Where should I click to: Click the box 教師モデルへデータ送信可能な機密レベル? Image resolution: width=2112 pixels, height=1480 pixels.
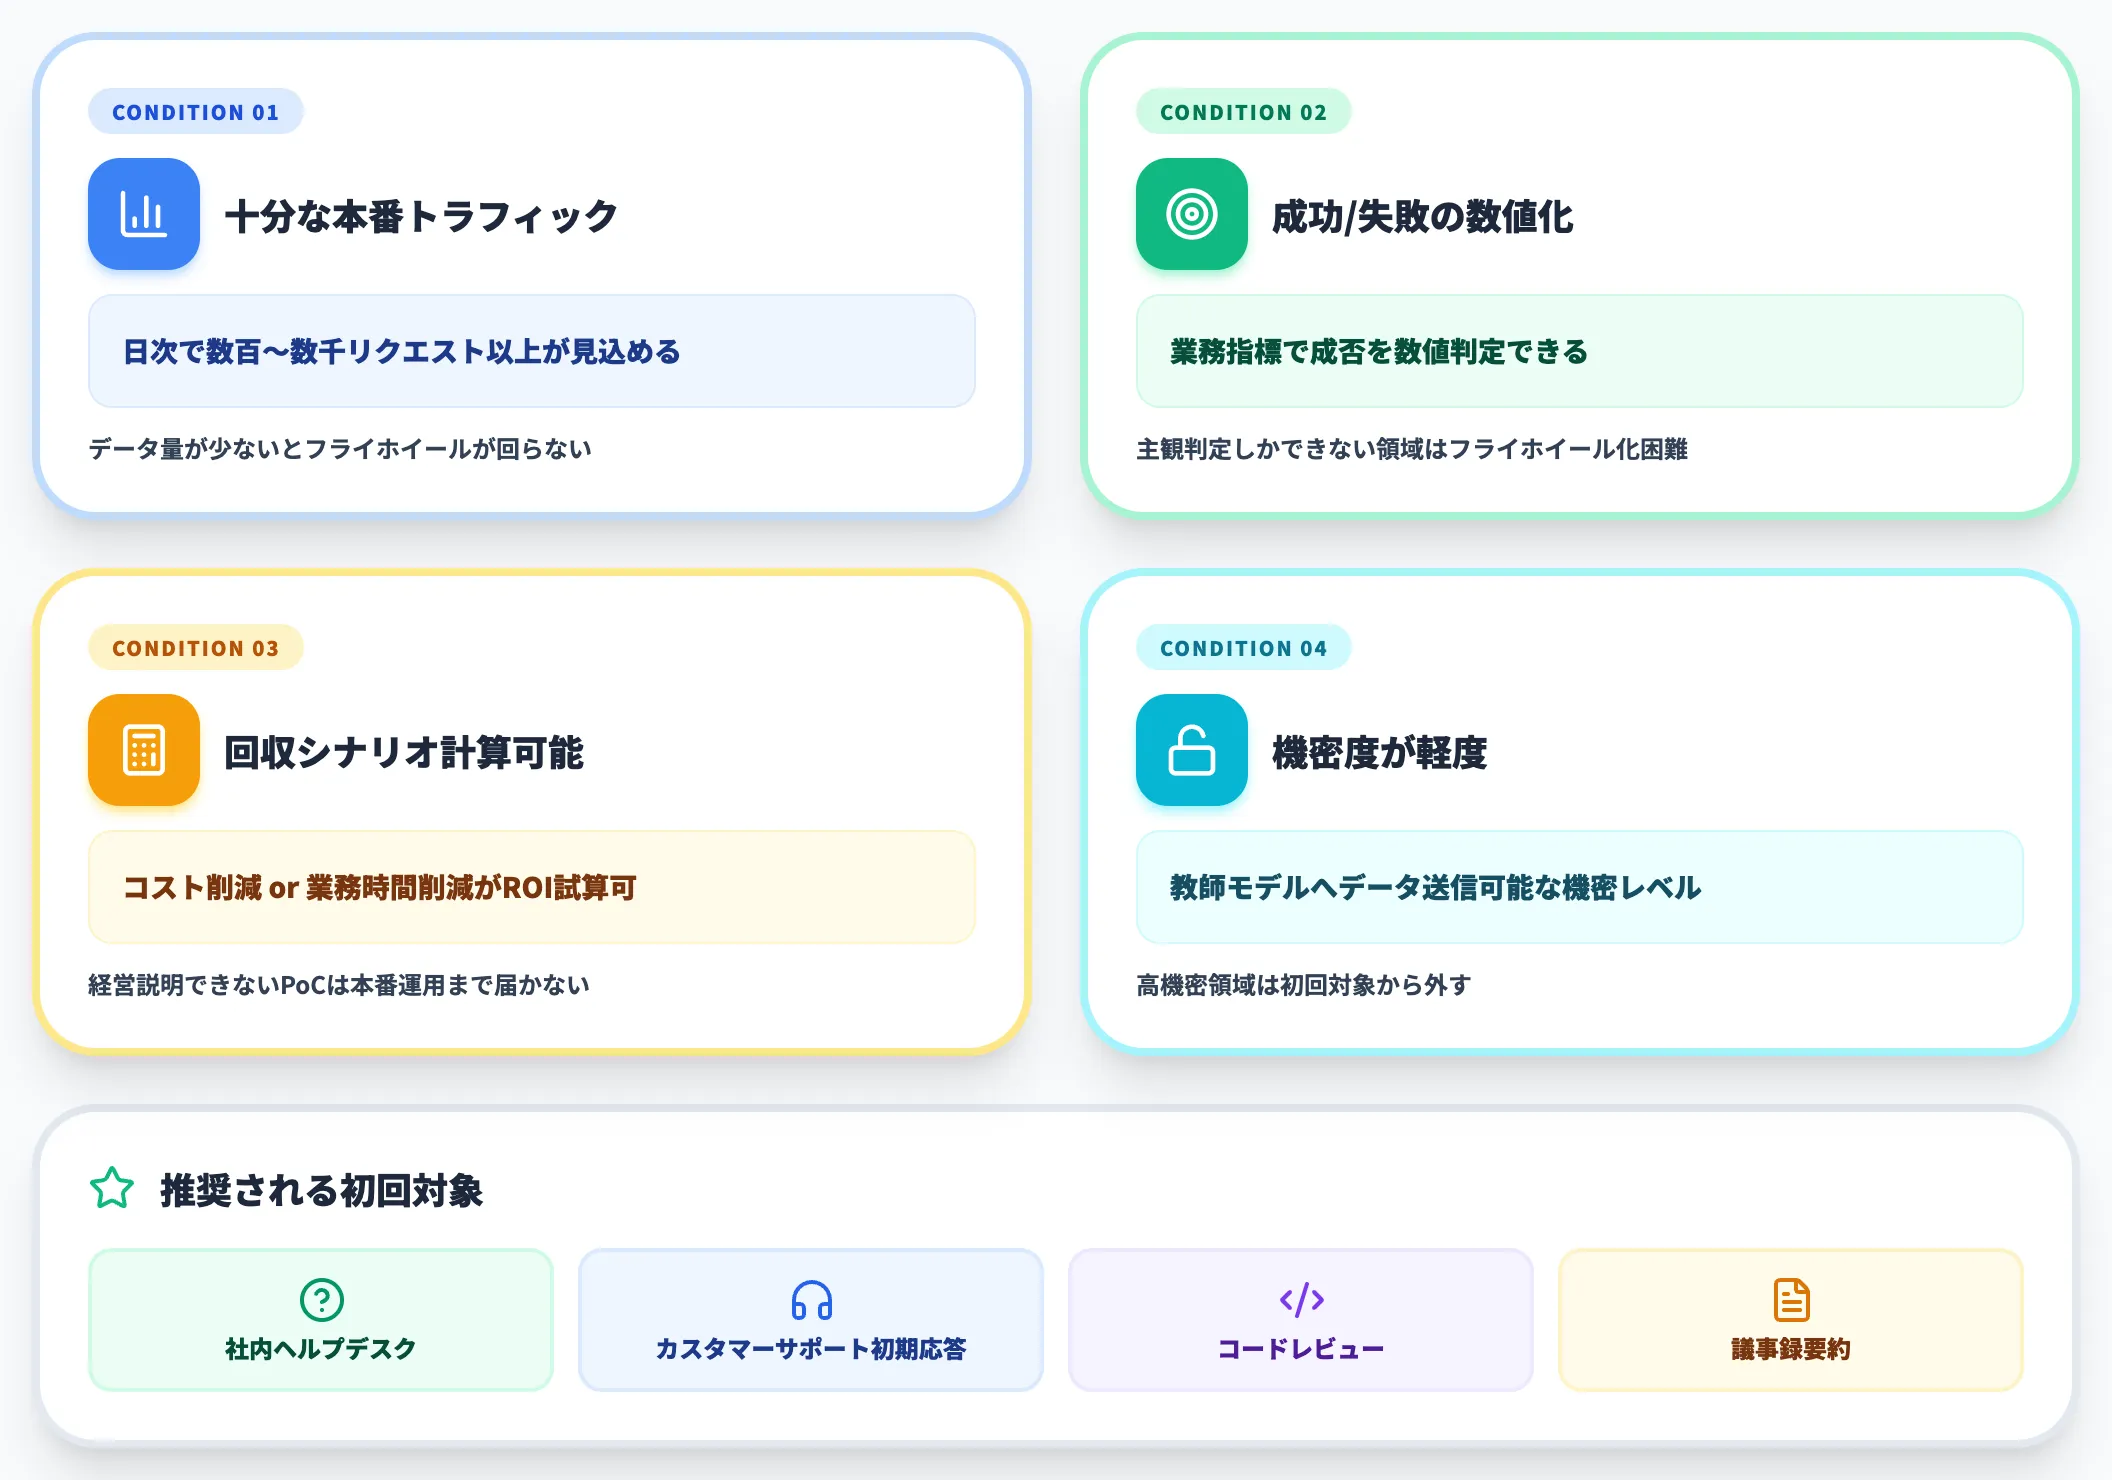(x=1580, y=887)
